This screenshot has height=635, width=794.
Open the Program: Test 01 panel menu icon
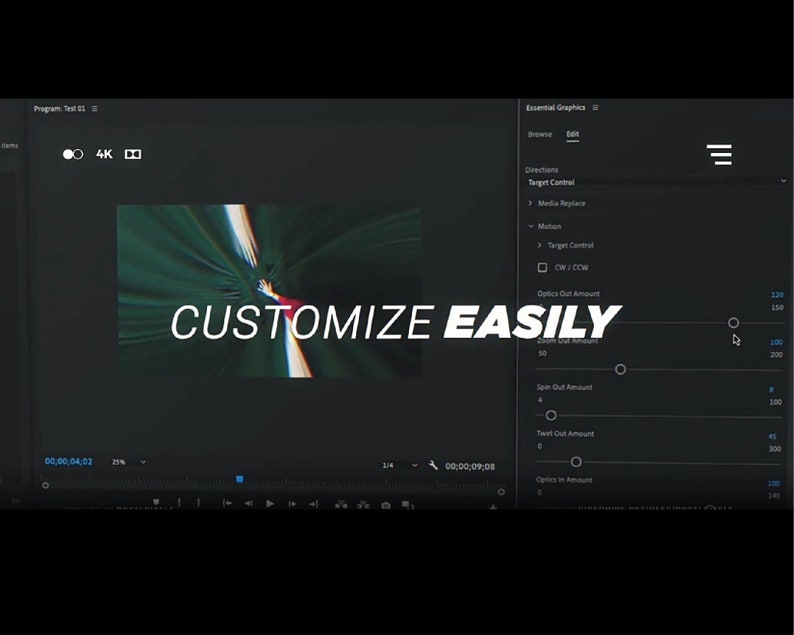(95, 108)
